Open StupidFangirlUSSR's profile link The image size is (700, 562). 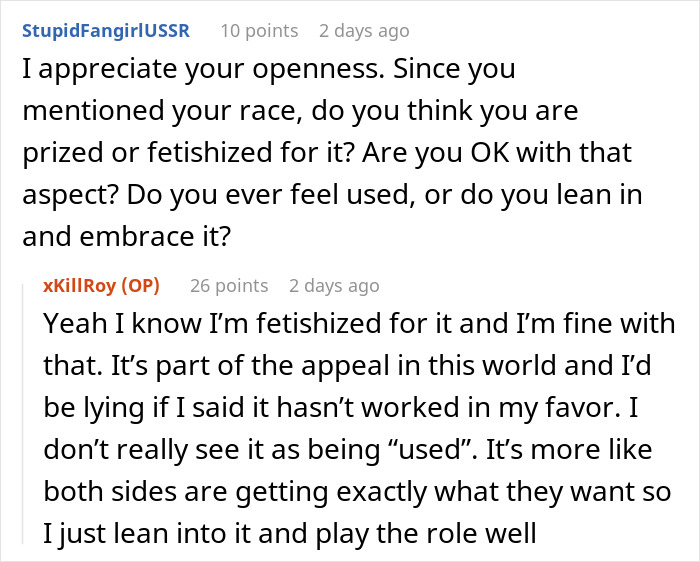tap(106, 31)
